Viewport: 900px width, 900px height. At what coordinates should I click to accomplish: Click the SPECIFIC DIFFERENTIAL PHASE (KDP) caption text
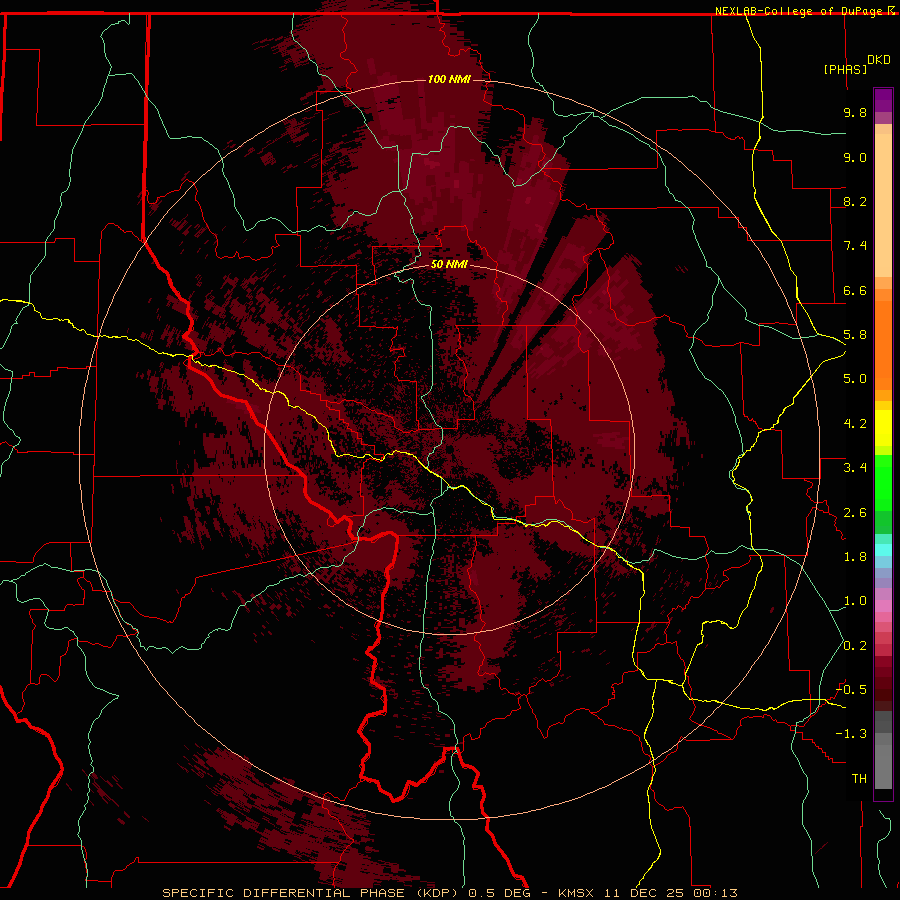pyautogui.click(x=312, y=893)
